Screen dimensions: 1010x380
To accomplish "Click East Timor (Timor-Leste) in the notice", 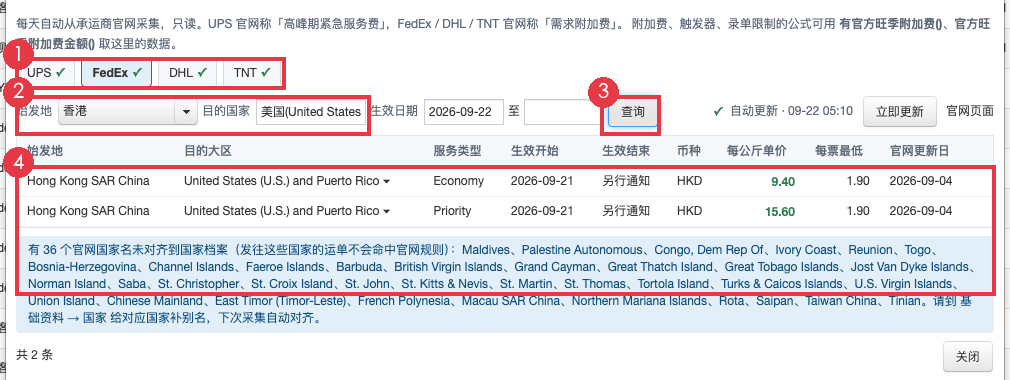I will click(x=281, y=301).
